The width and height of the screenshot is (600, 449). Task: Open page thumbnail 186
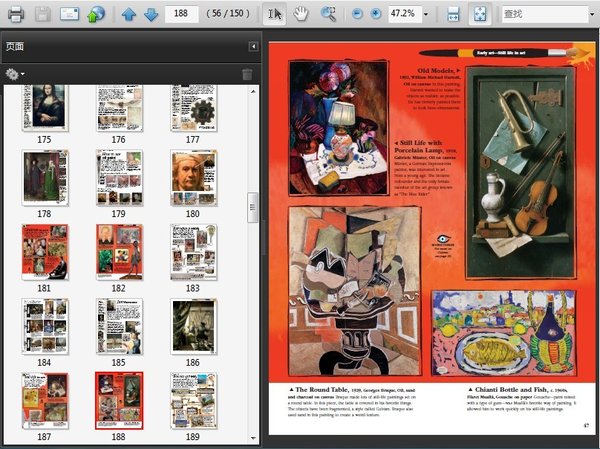[194, 327]
